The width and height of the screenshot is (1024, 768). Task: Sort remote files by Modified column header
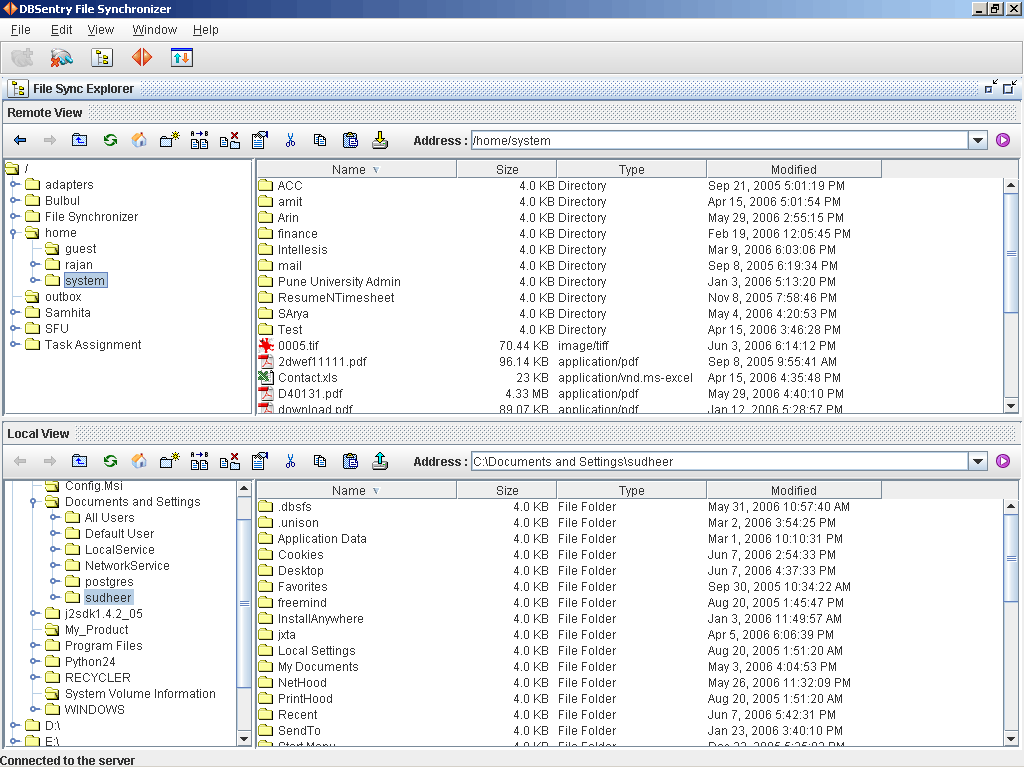(793, 170)
